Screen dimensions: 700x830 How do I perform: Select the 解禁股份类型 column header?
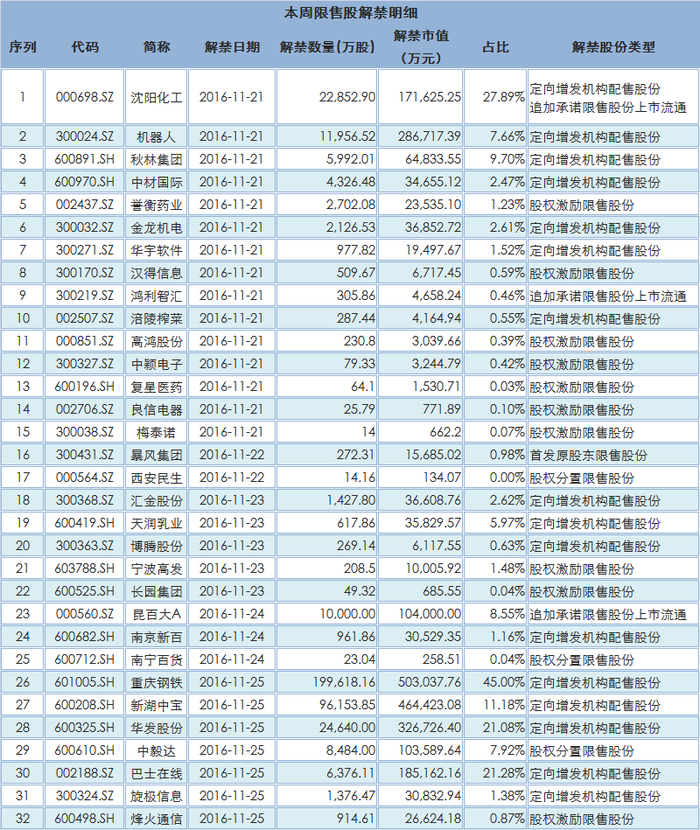click(x=613, y=47)
